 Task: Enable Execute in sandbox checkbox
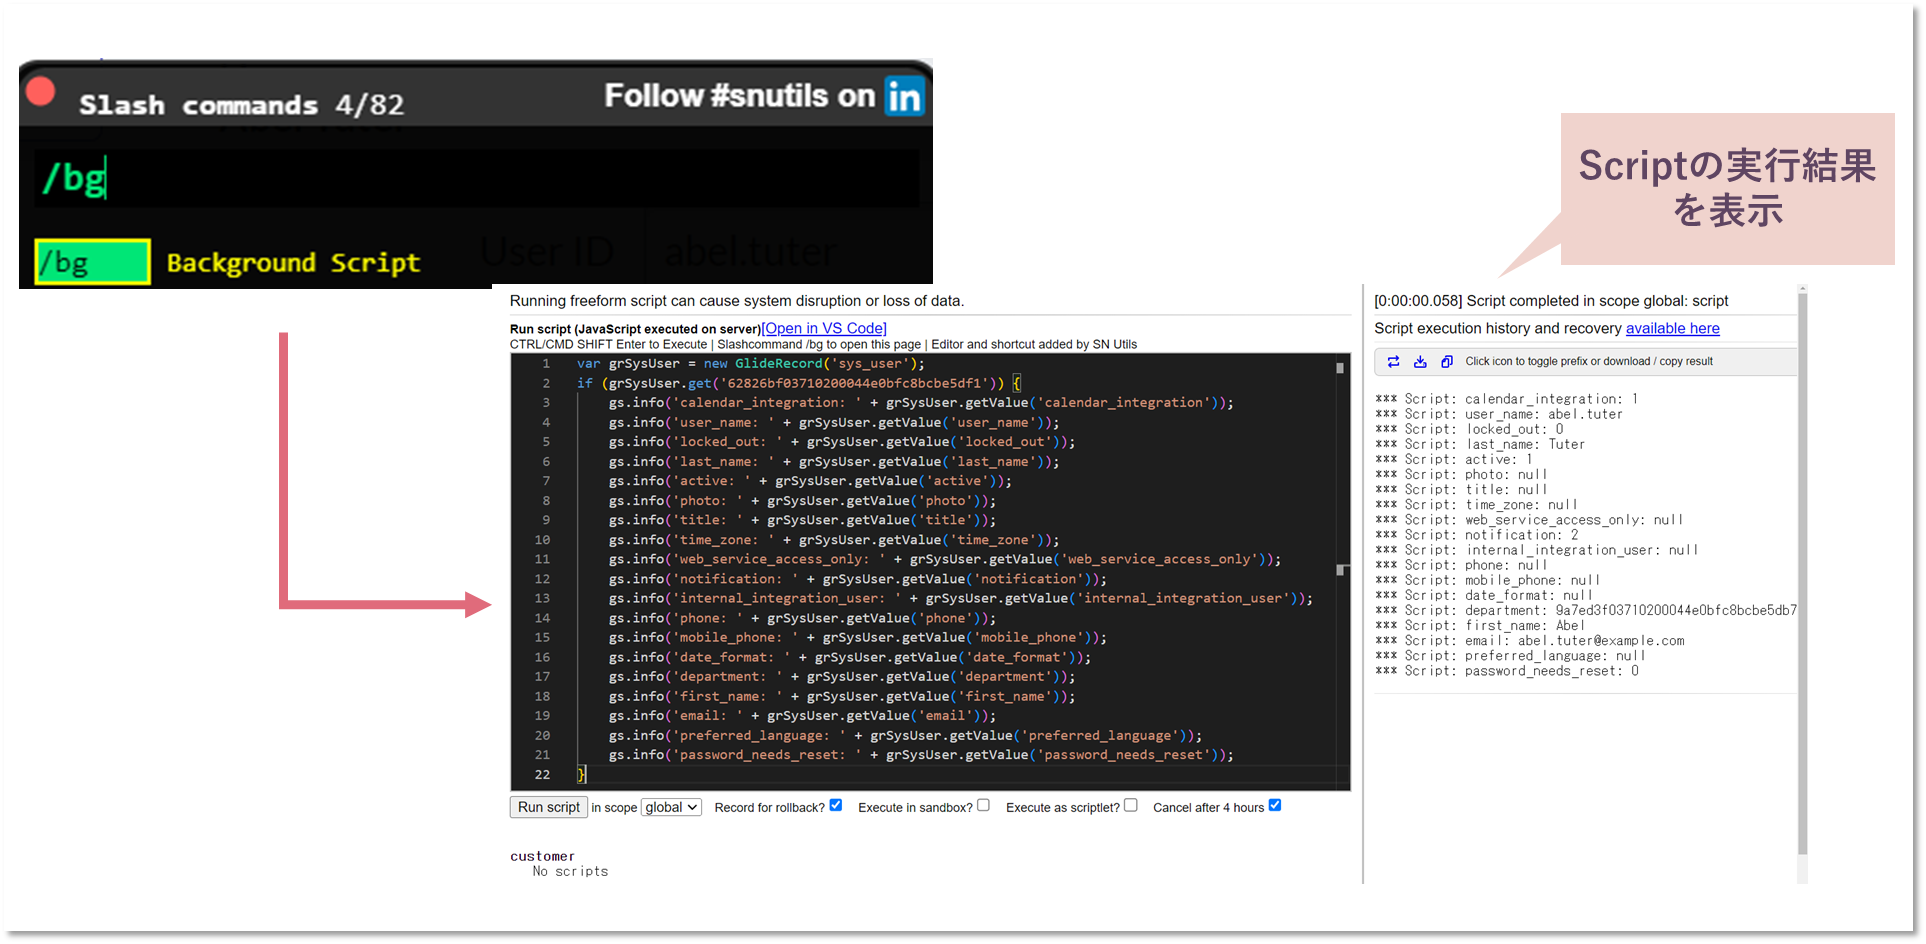[983, 805]
